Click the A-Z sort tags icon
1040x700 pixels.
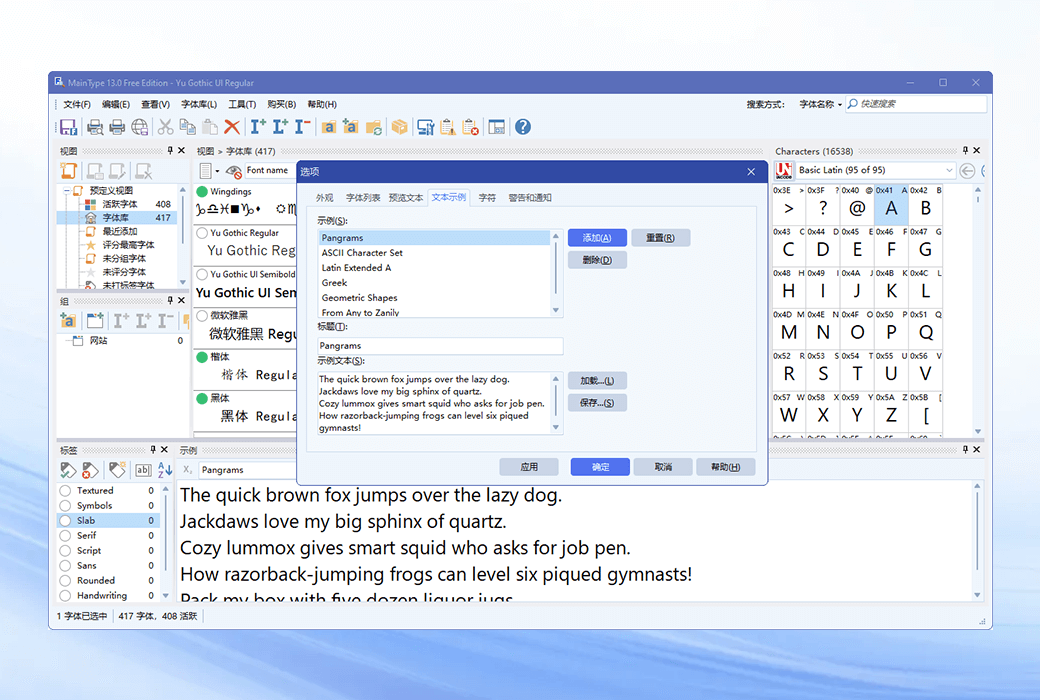[165, 470]
